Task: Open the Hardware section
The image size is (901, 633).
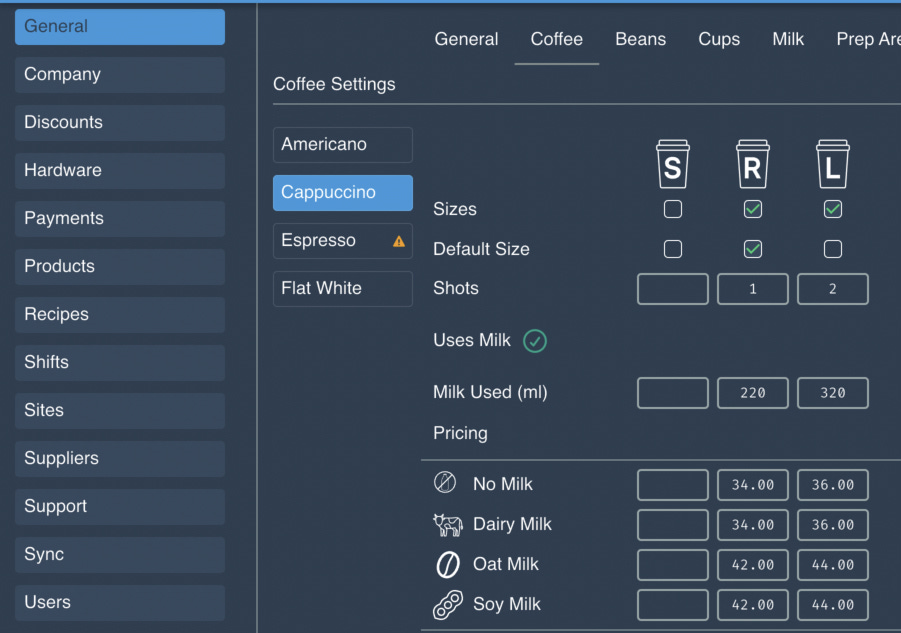Action: [120, 171]
